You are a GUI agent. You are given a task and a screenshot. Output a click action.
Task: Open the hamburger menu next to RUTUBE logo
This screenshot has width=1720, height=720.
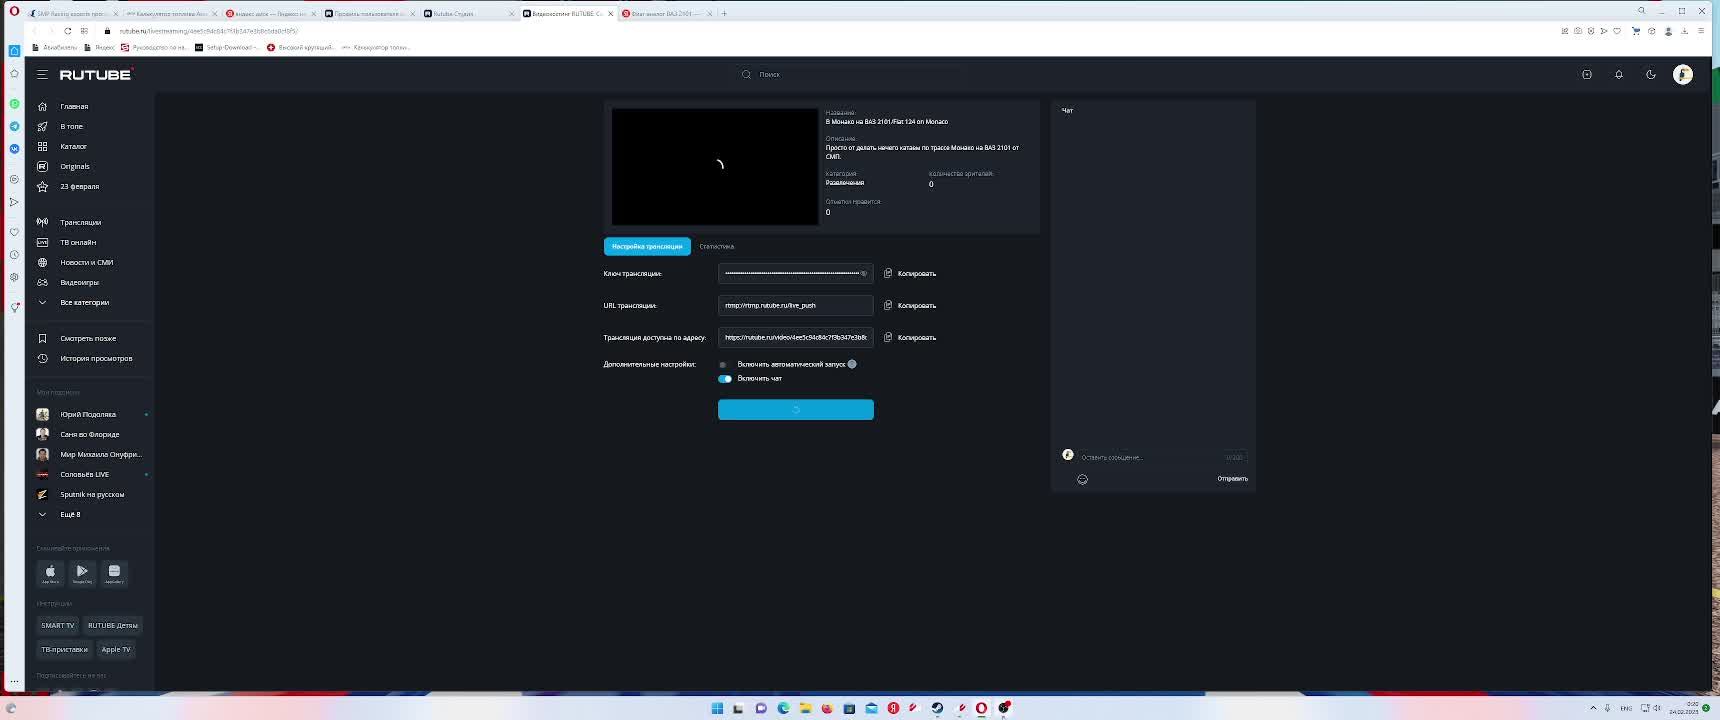point(42,74)
